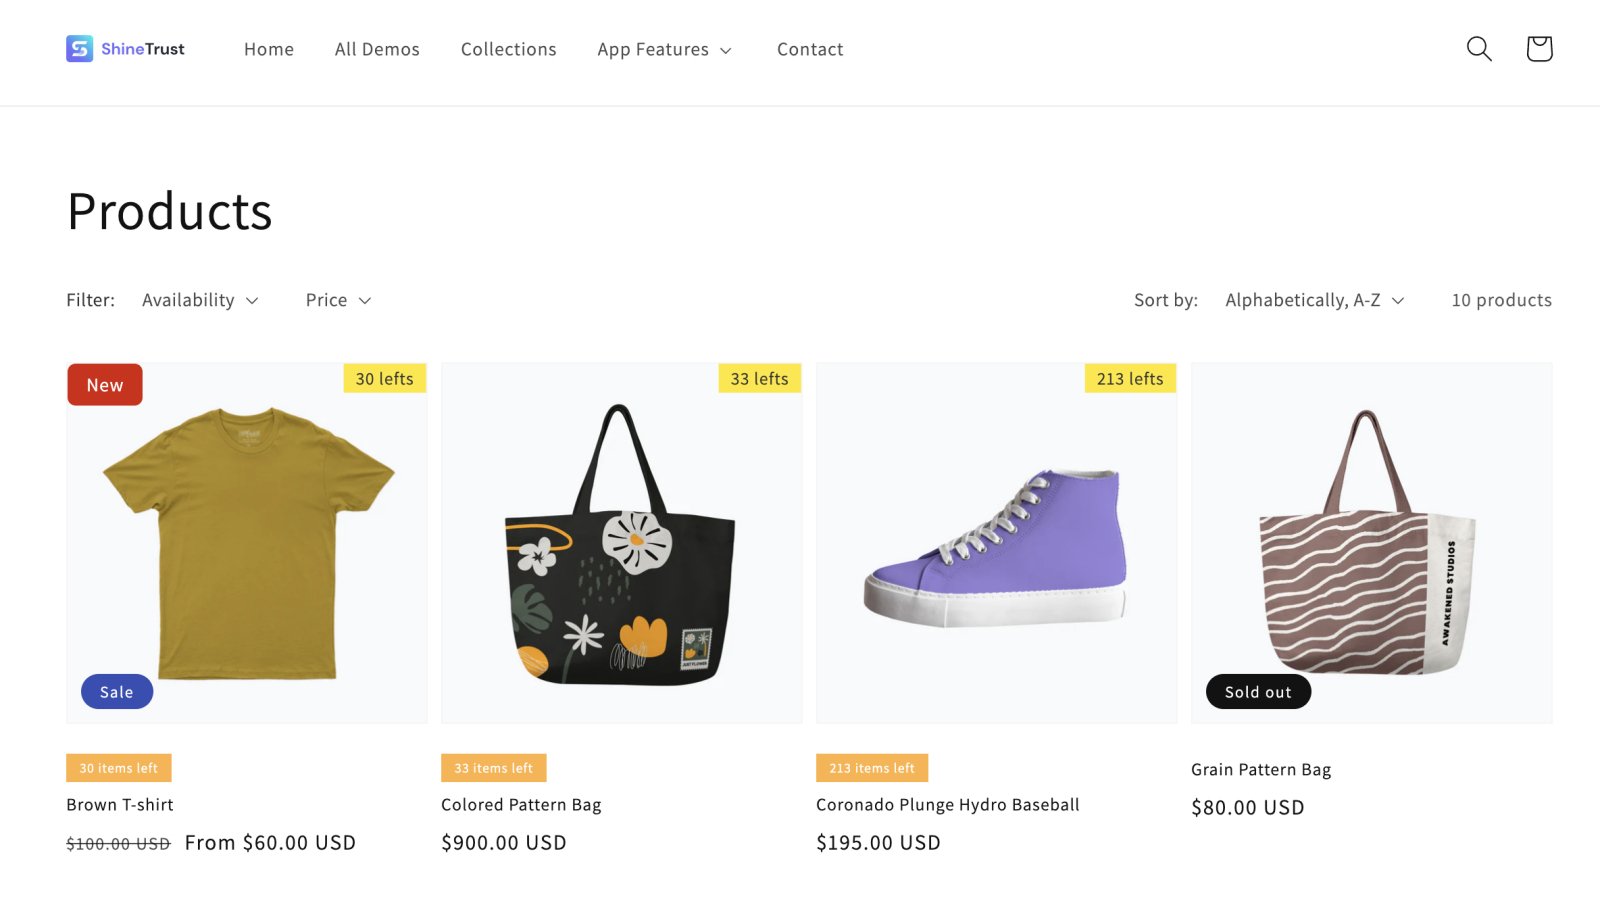
Task: Open the Grain Pattern Bag product
Action: tap(1261, 769)
